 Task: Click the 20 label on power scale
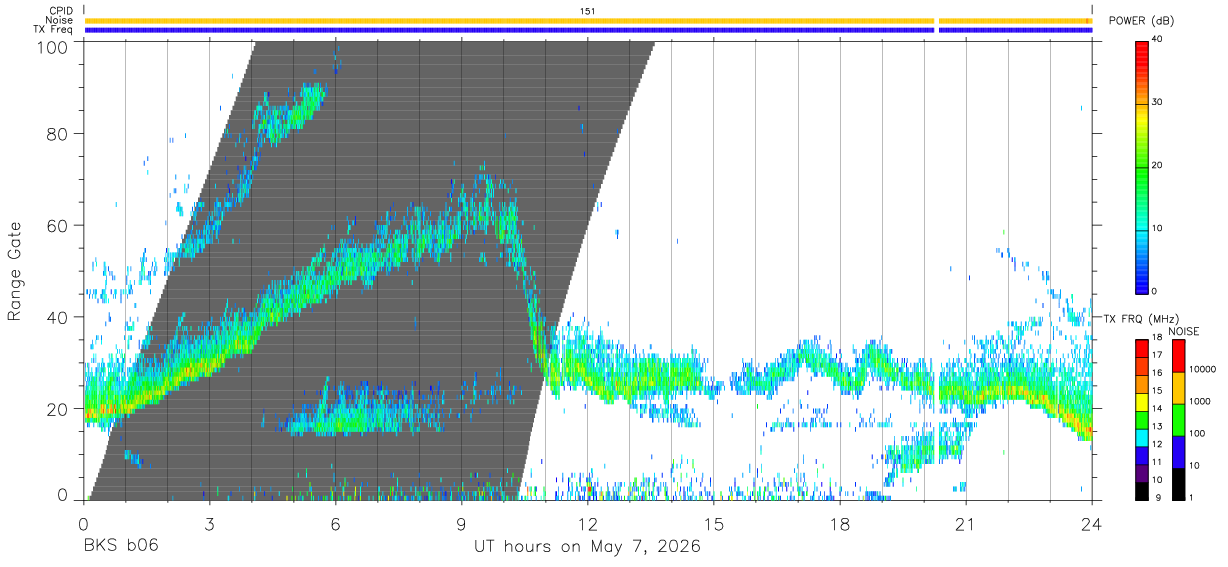click(x=1158, y=166)
